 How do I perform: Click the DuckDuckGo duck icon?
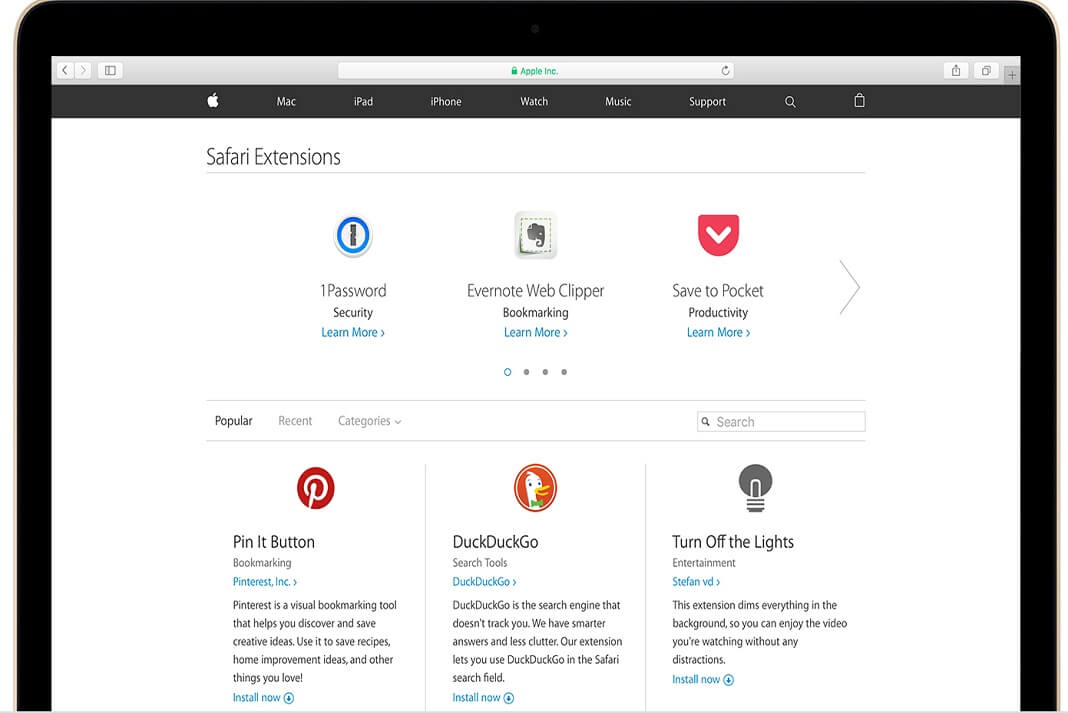point(535,488)
